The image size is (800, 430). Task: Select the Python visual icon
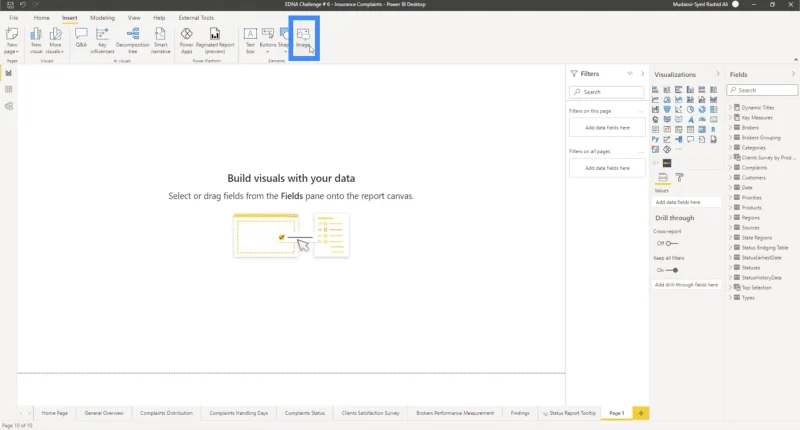(655, 139)
